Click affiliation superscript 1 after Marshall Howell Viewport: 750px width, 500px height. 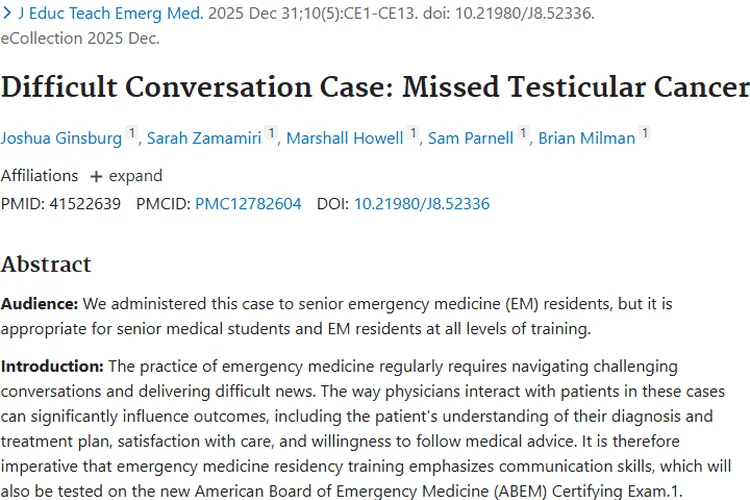[x=413, y=133]
